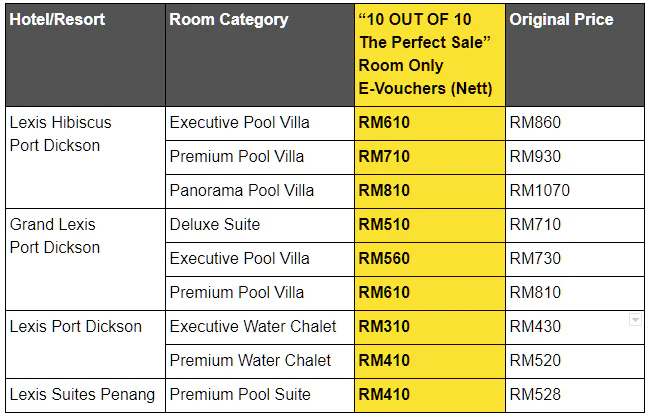Select the Room Category header cell

point(260,55)
